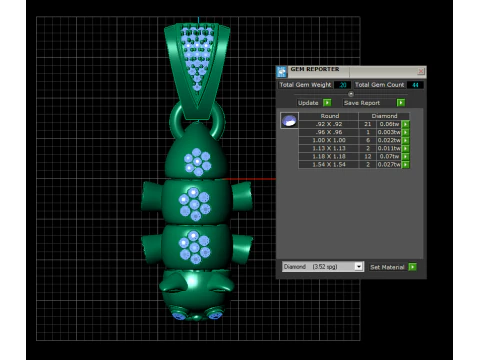Screen dimensions: 480x360
Task: Click green arrow for .96 X .96 row
Action: 406,132
